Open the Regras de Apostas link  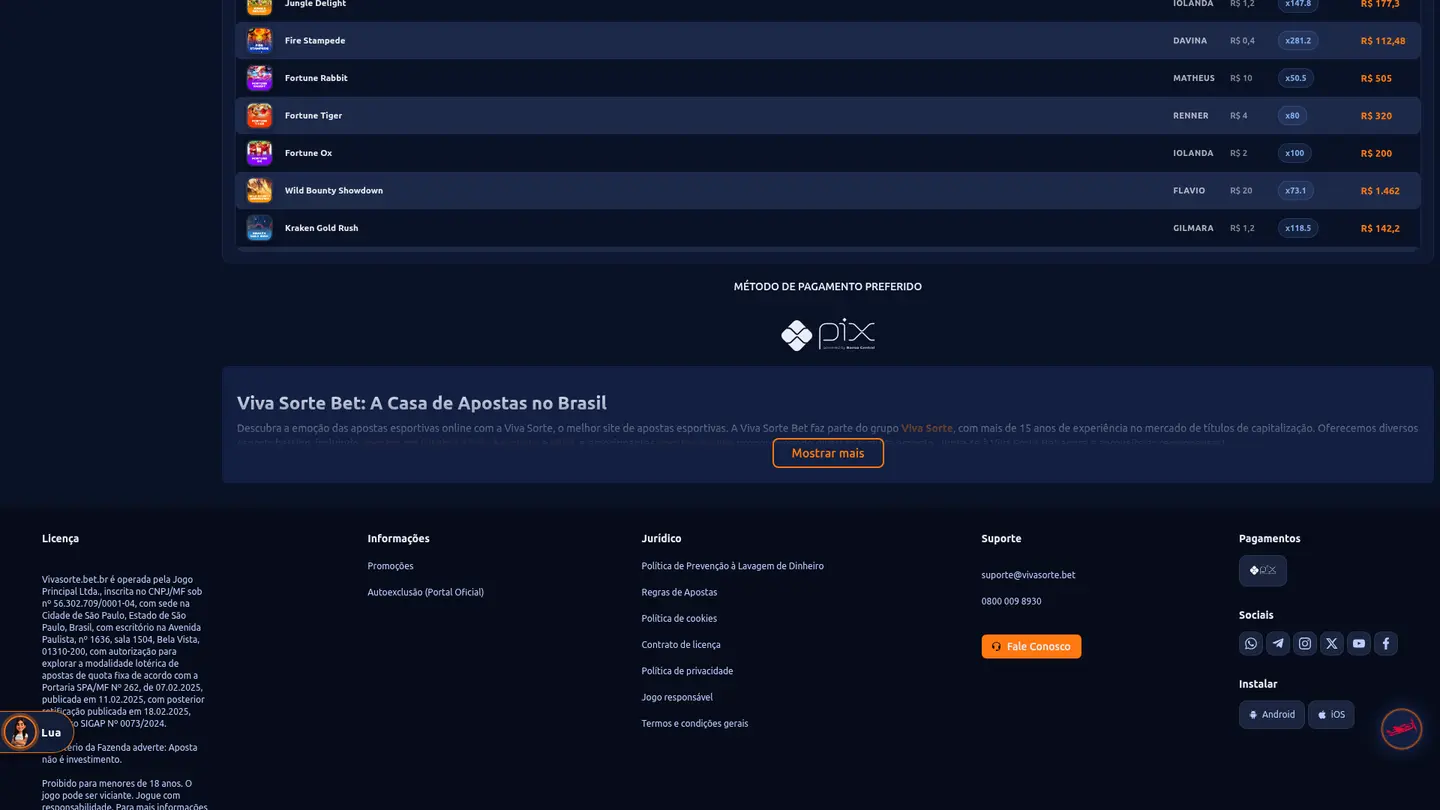679,592
